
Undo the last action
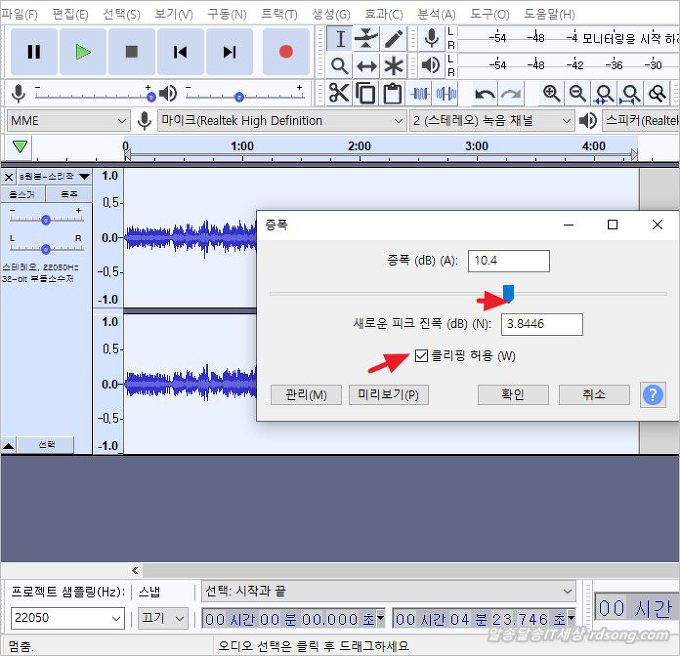tap(484, 93)
